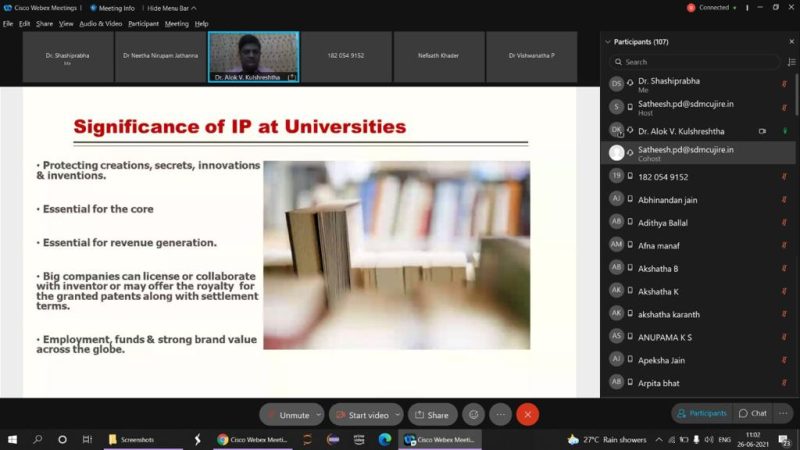Click Hide Menu Bar
800x450 pixels.
click(166, 7)
